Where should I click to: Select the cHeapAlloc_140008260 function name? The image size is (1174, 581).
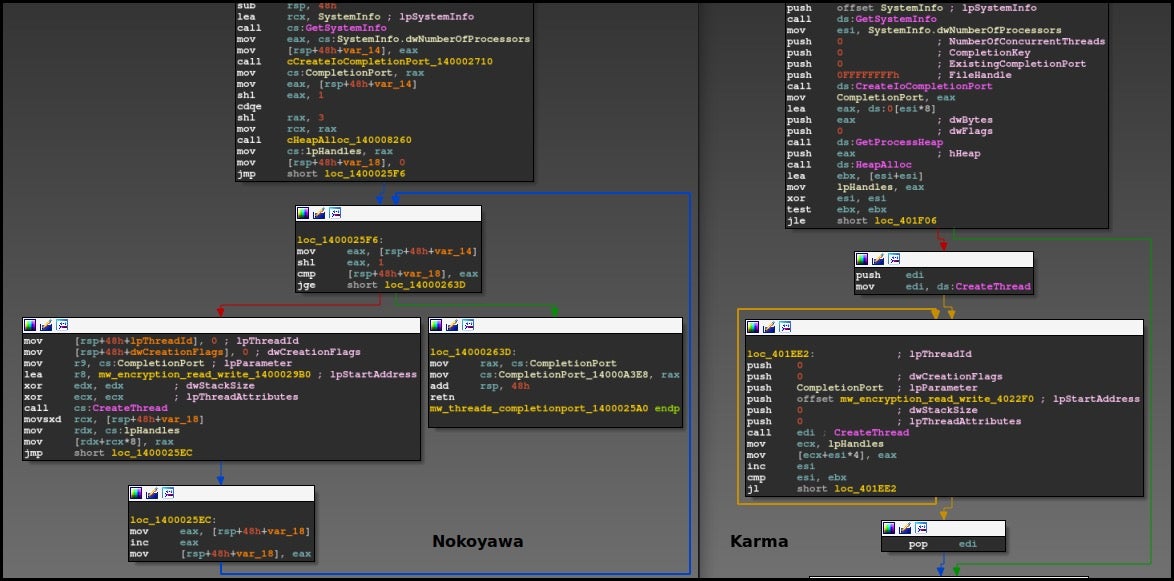348,140
